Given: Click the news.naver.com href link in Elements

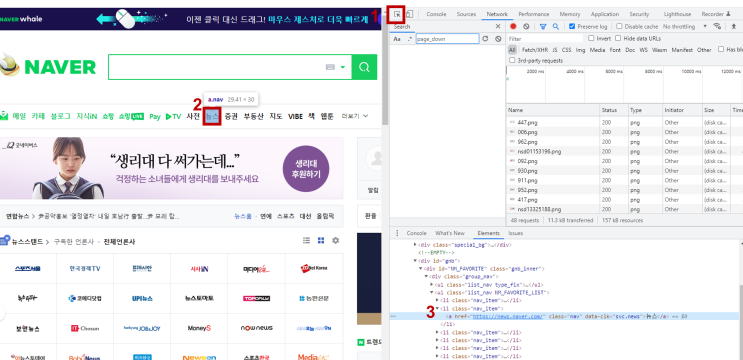Looking at the screenshot, I should [508, 316].
